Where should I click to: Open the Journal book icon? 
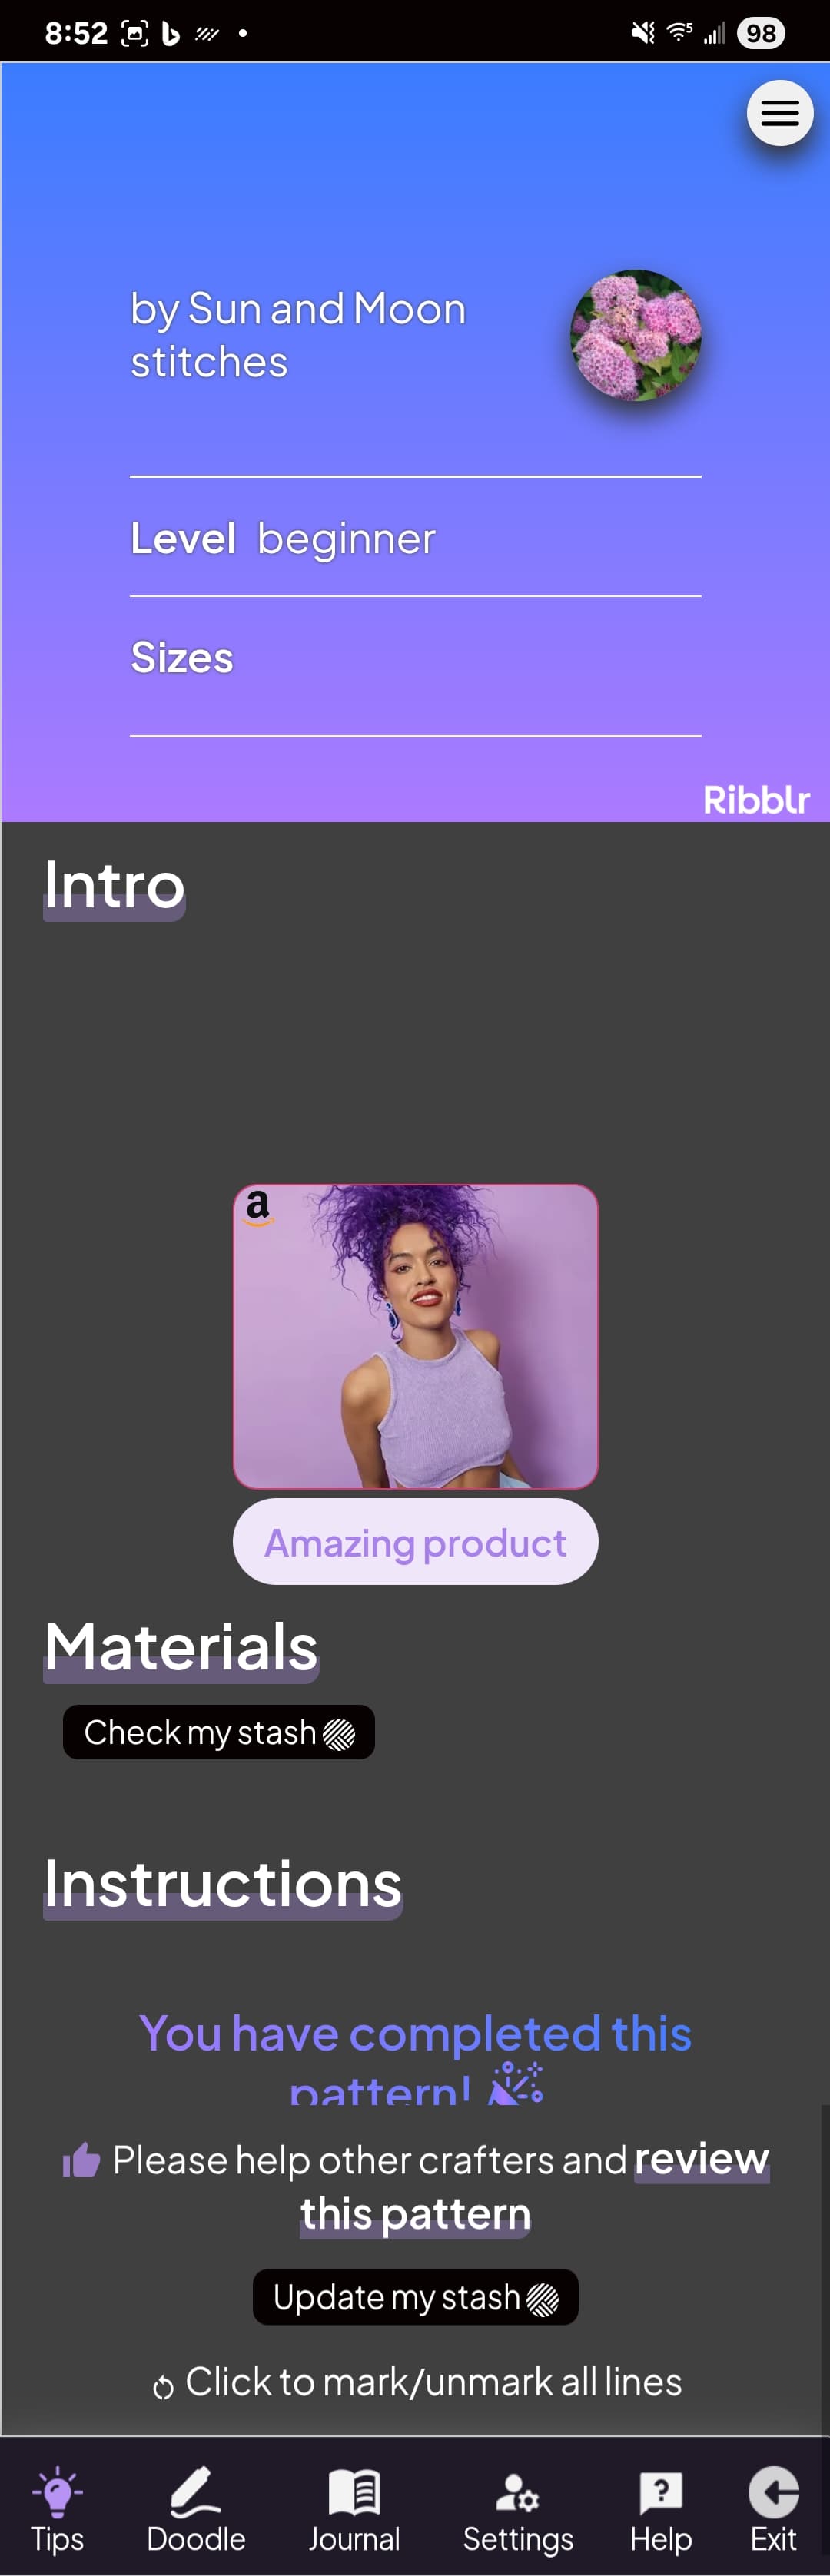354,2491
